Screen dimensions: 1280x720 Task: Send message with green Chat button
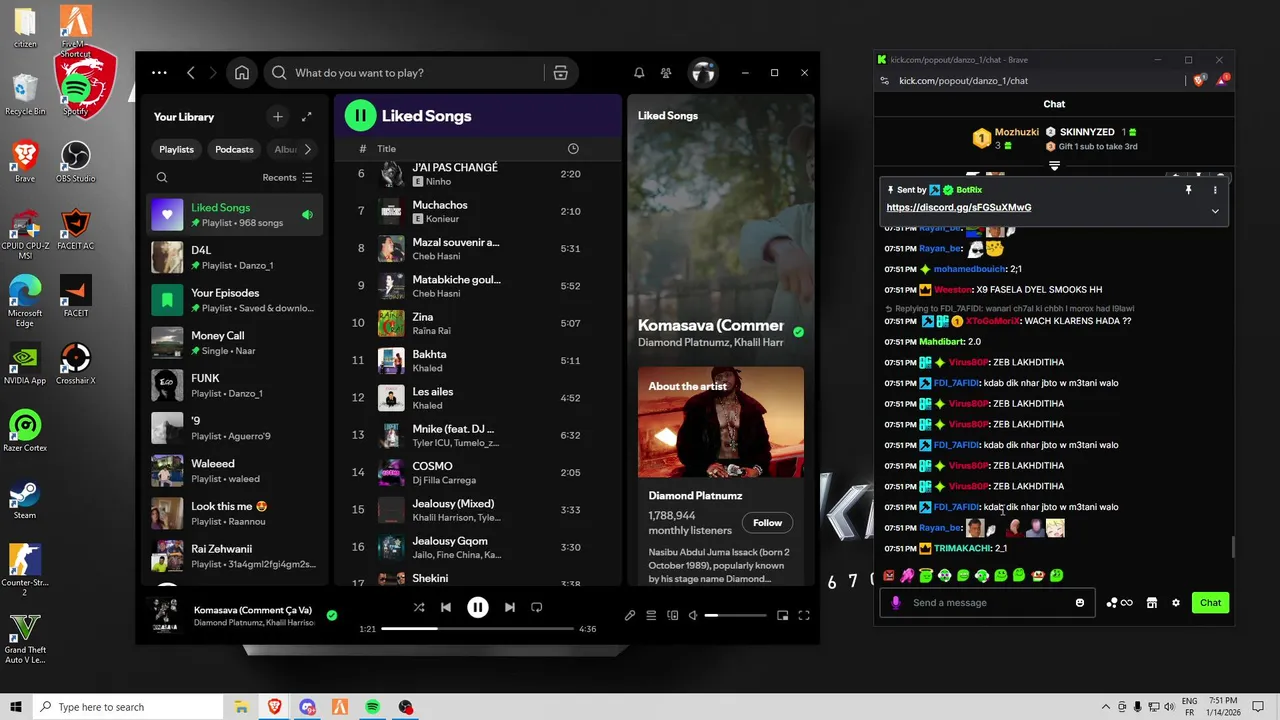[x=1210, y=603]
